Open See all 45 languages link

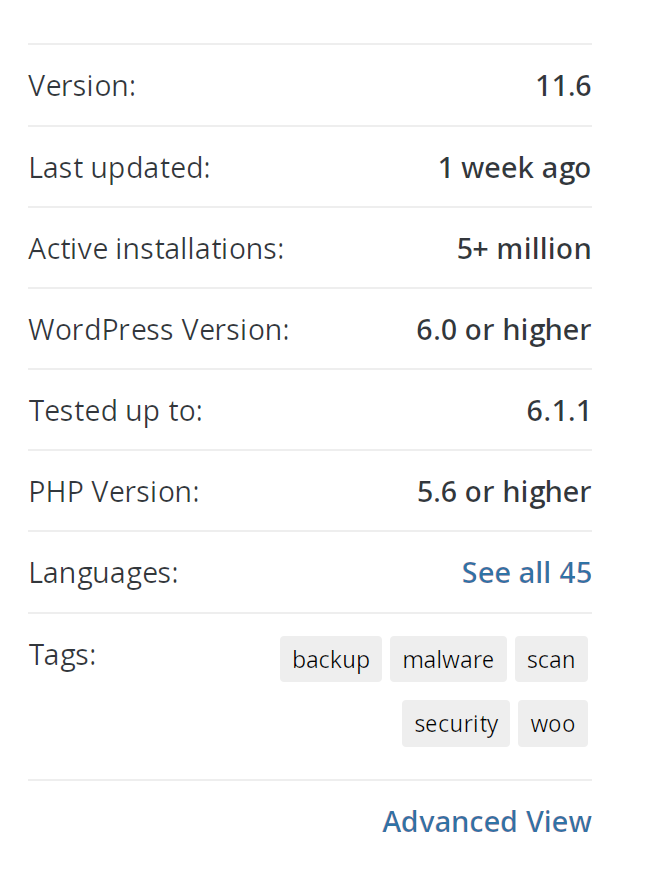[x=527, y=572]
